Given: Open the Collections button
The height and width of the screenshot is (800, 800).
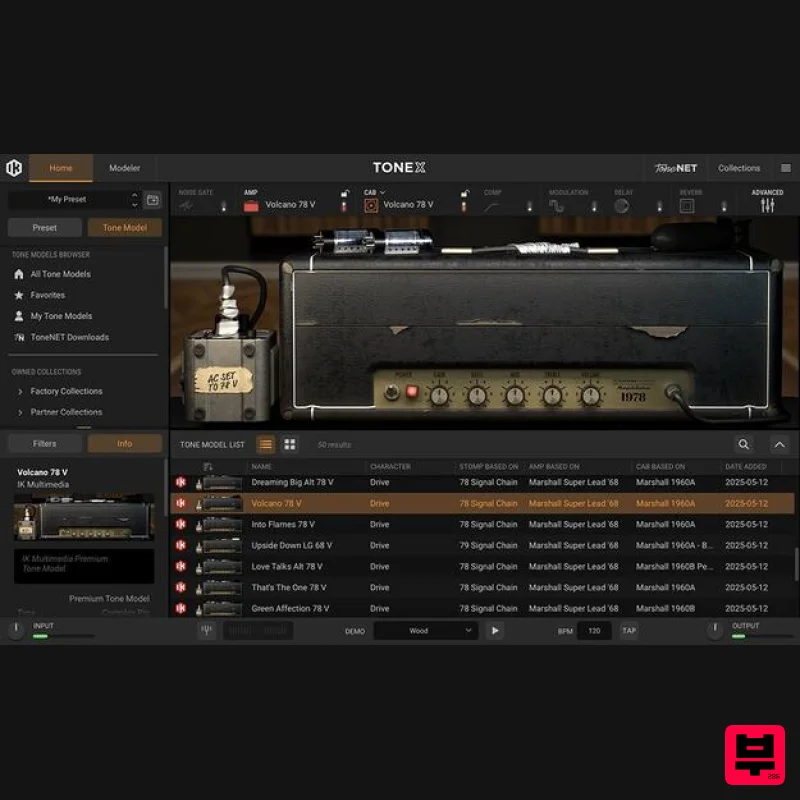Looking at the screenshot, I should coord(739,168).
